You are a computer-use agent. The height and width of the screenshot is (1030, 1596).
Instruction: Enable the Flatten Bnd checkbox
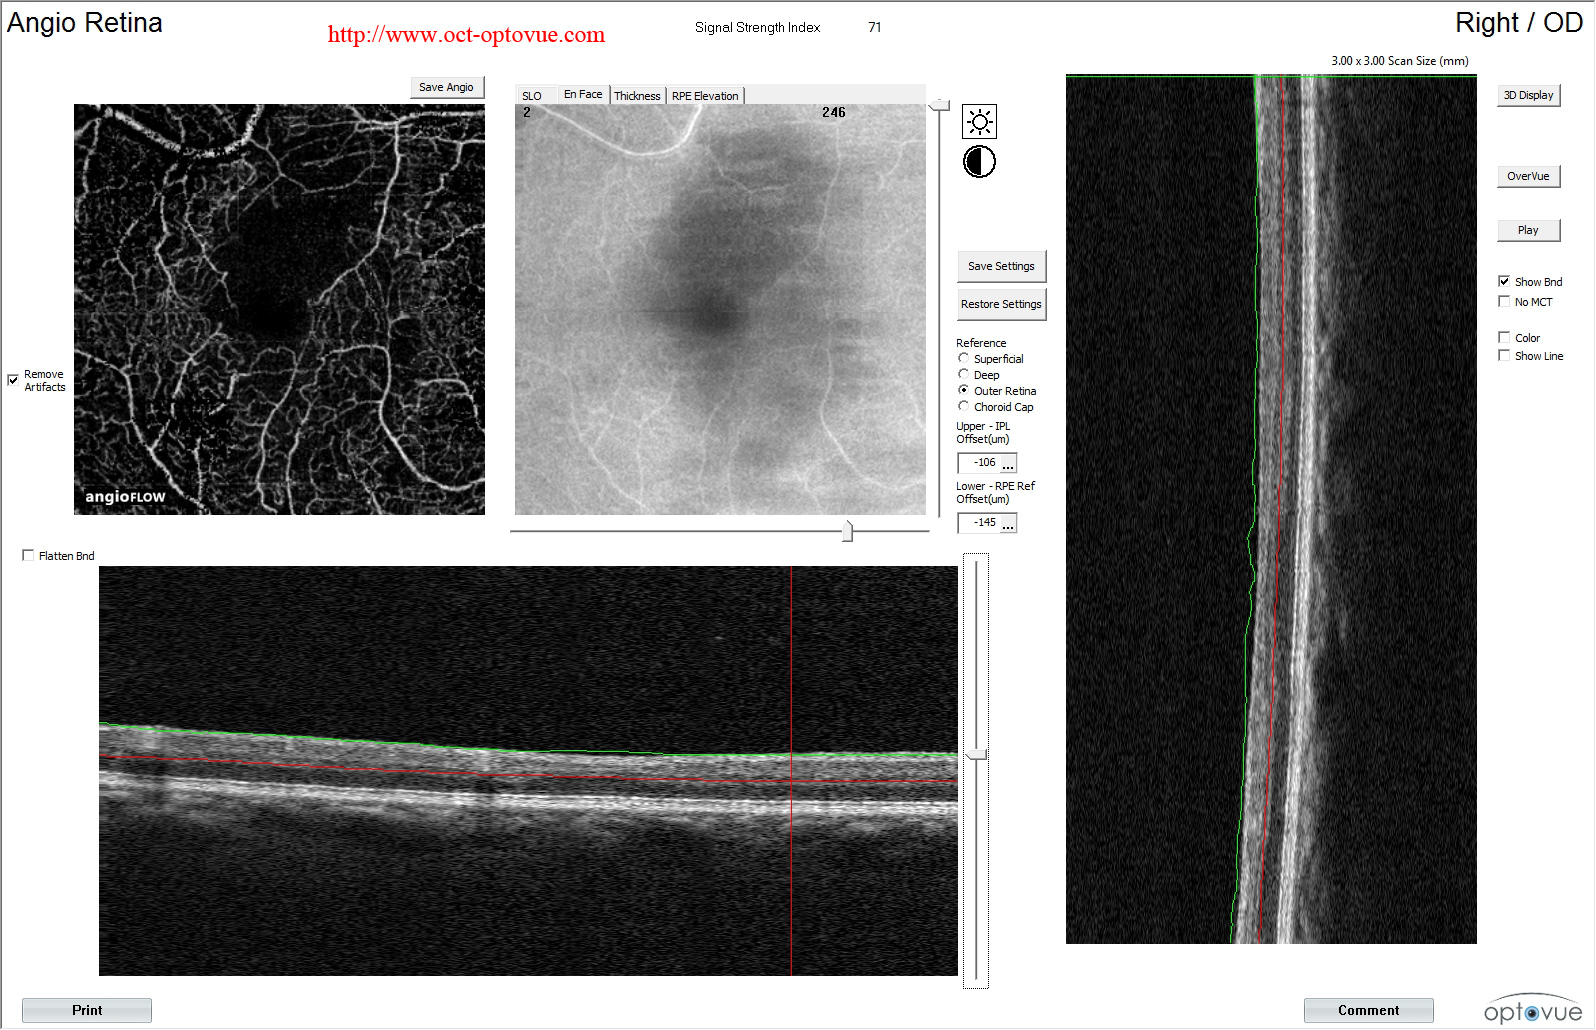[x=28, y=556]
